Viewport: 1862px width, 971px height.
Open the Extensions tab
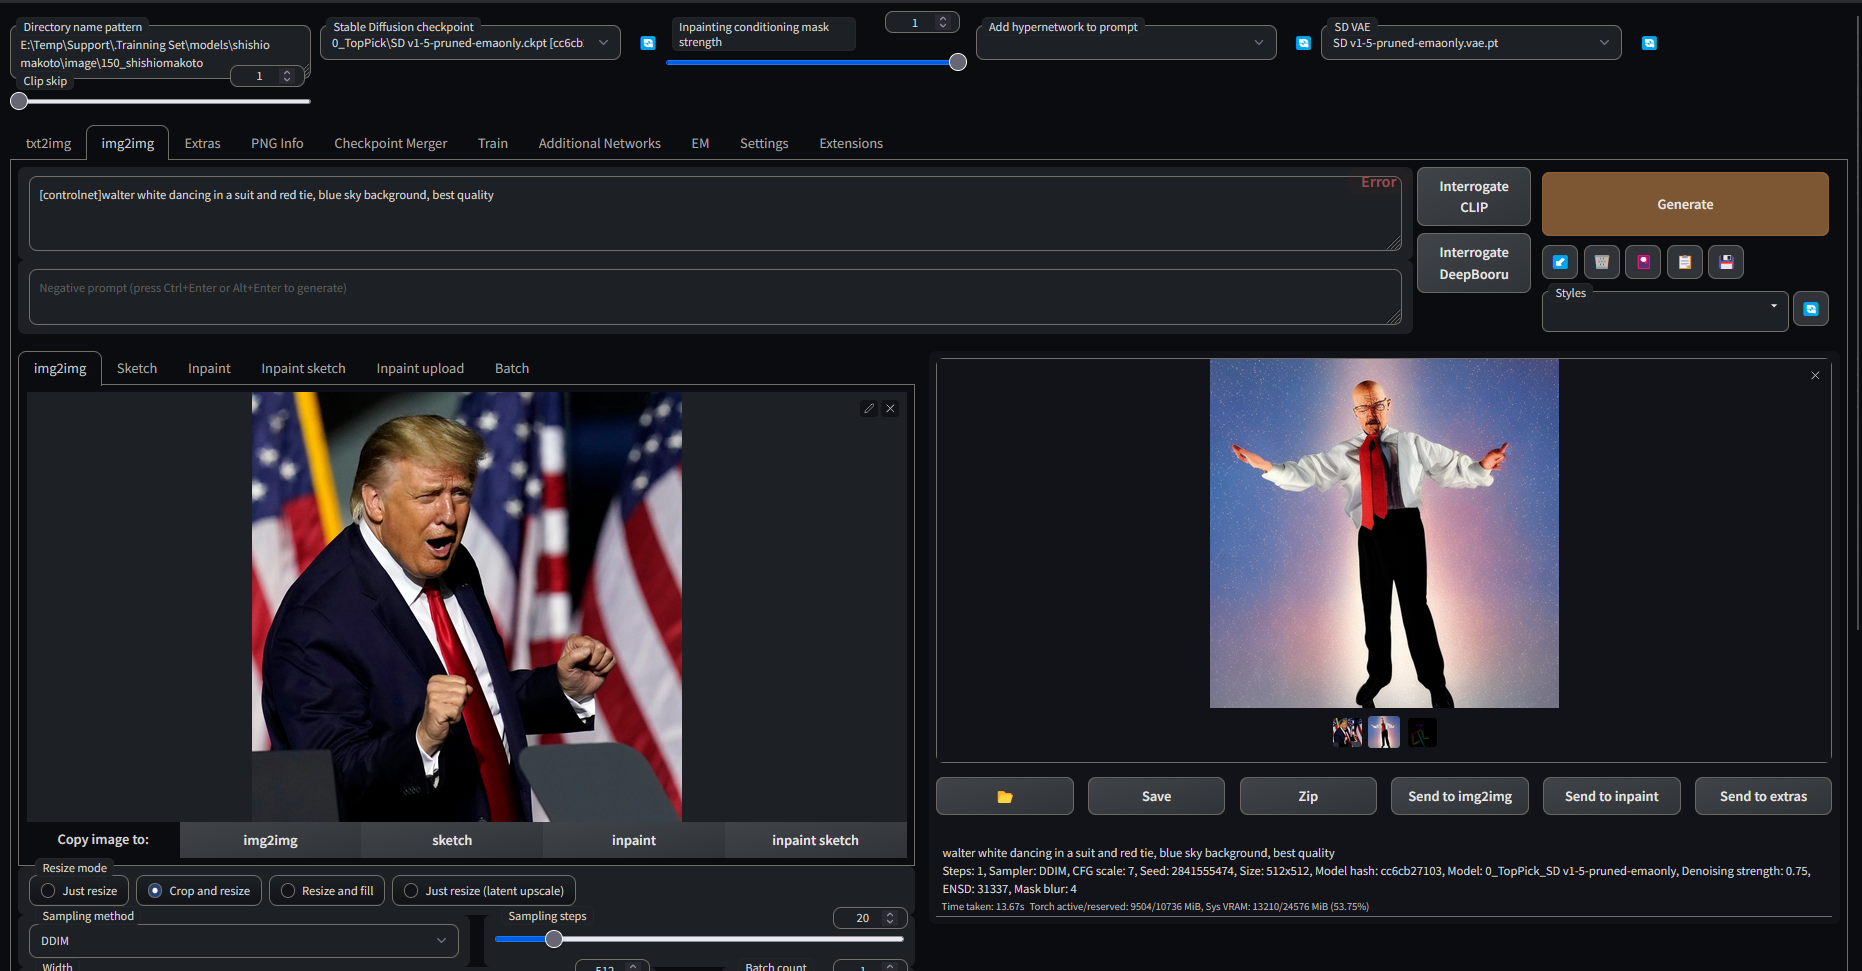coord(851,143)
